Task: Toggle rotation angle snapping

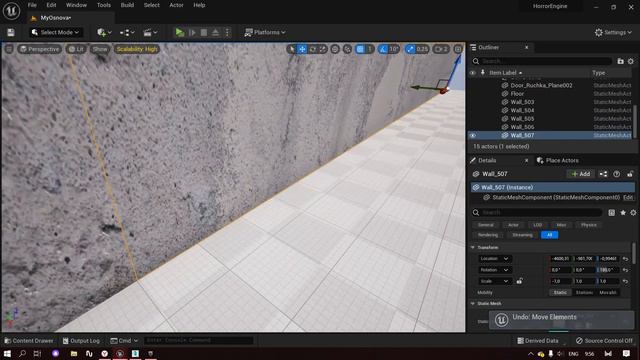Action: (x=383, y=49)
